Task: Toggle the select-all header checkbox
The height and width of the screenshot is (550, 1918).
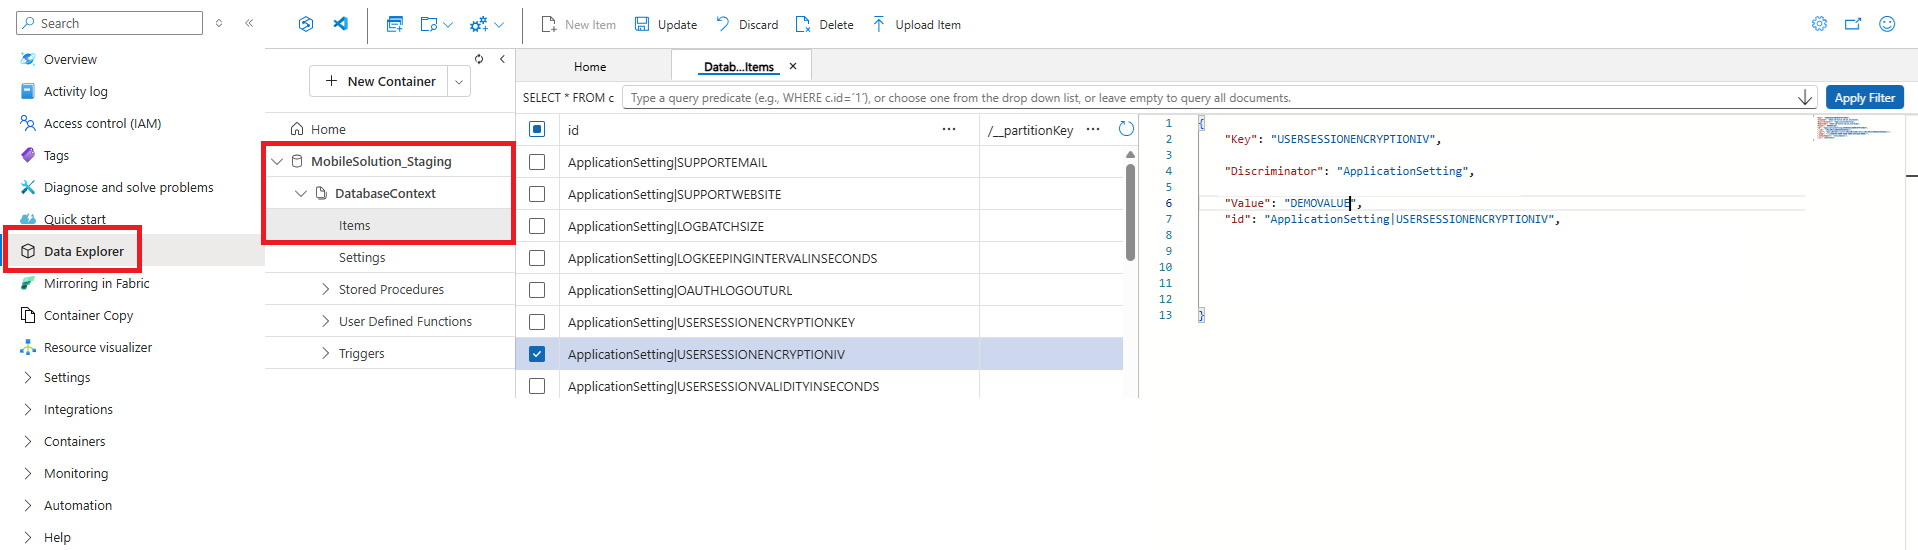Action: coord(537,129)
